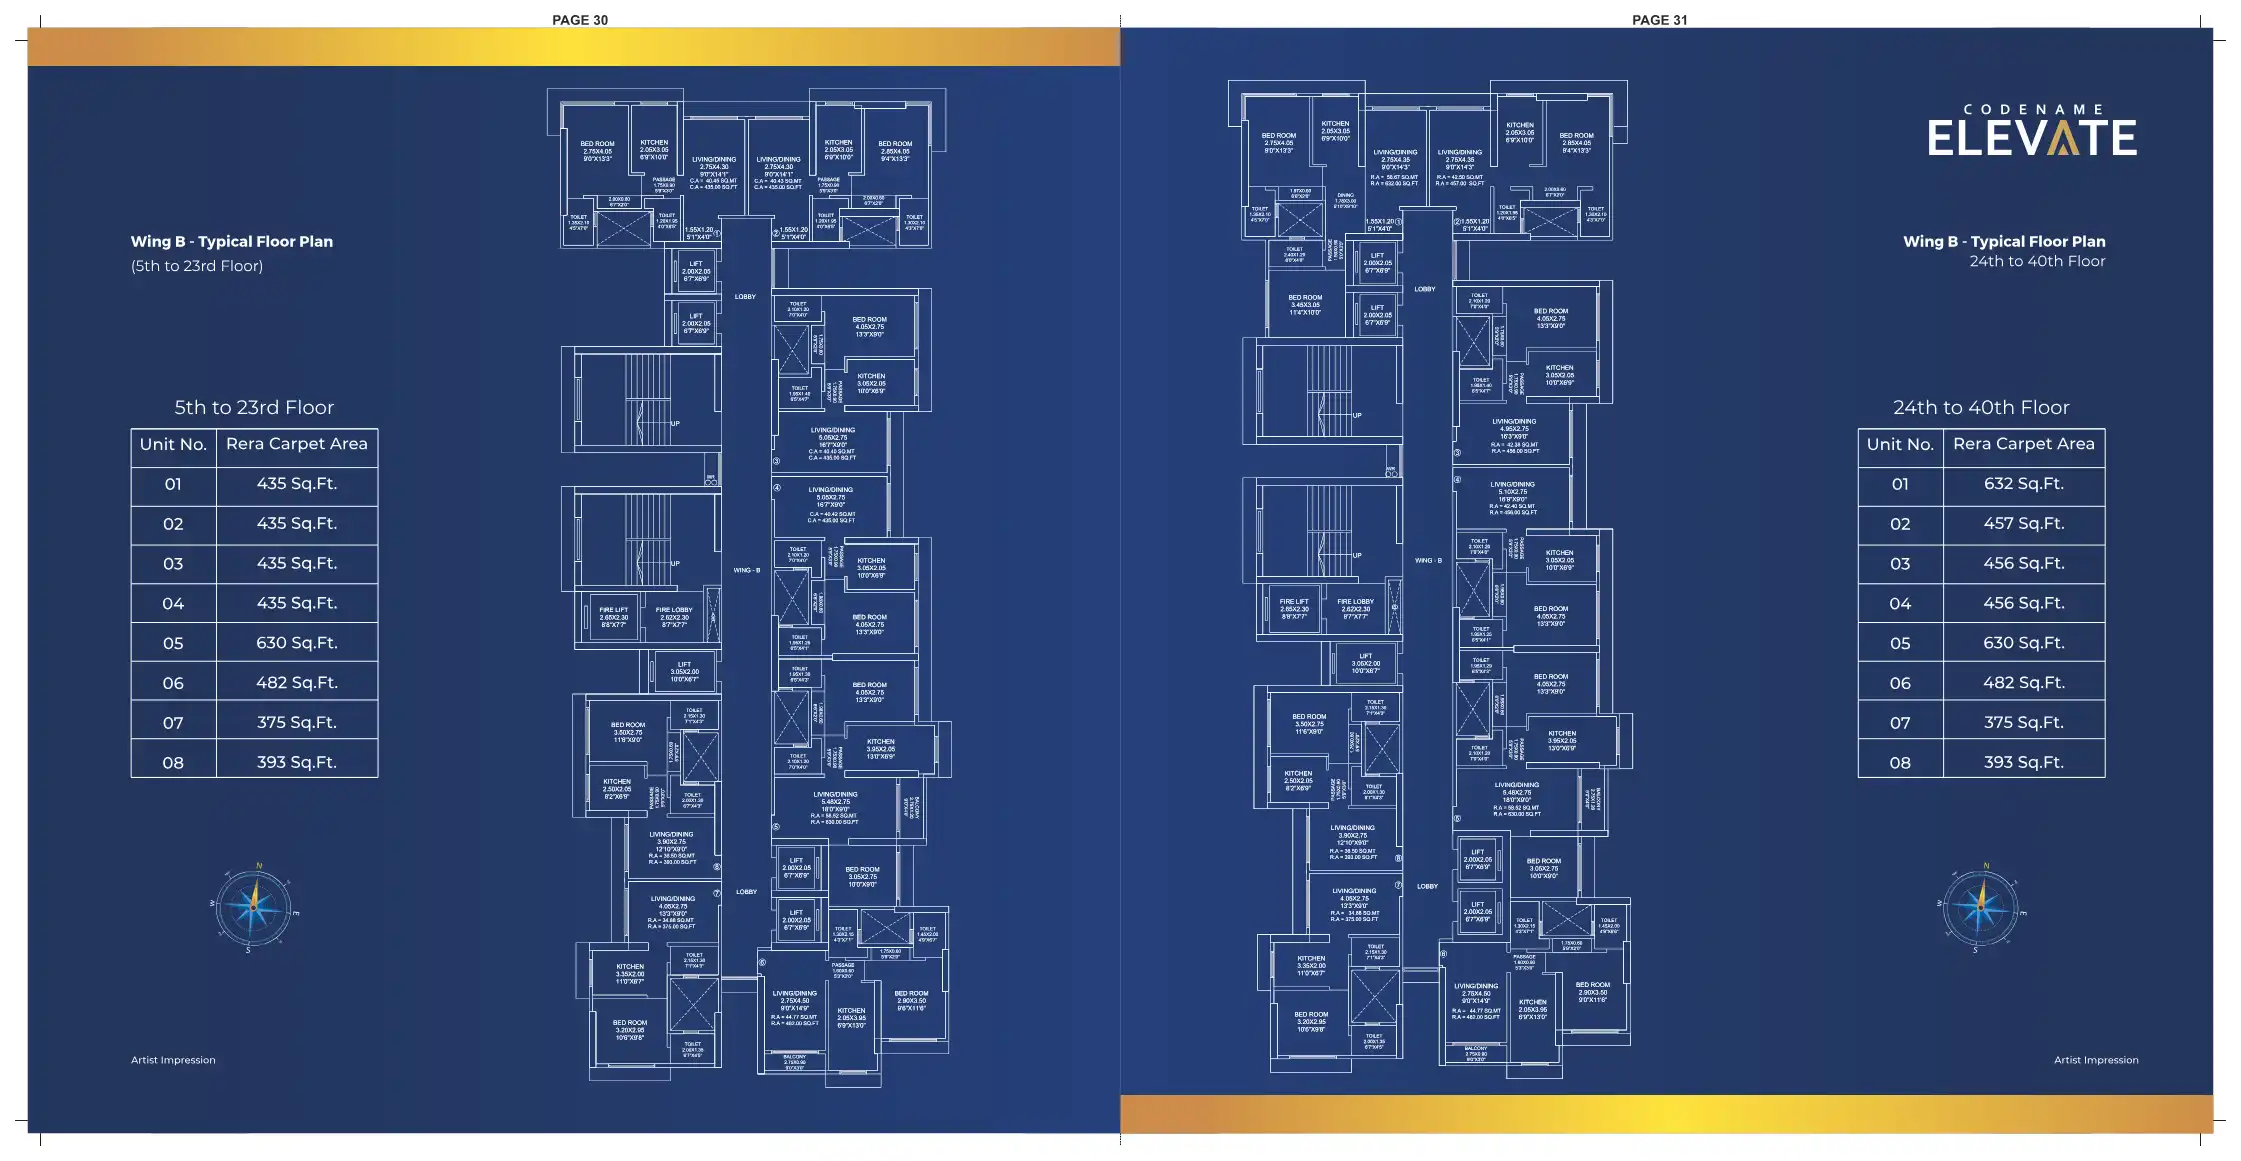Click the Artist Impression text on page 31
This screenshot has width=2241, height=1161.
(x=2095, y=1060)
